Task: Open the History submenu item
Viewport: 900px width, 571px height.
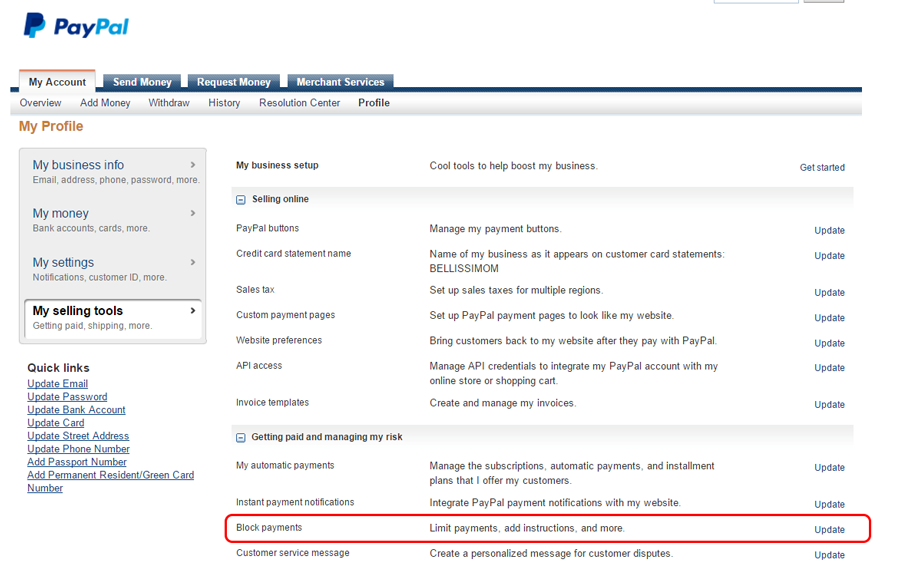Action: pos(224,103)
